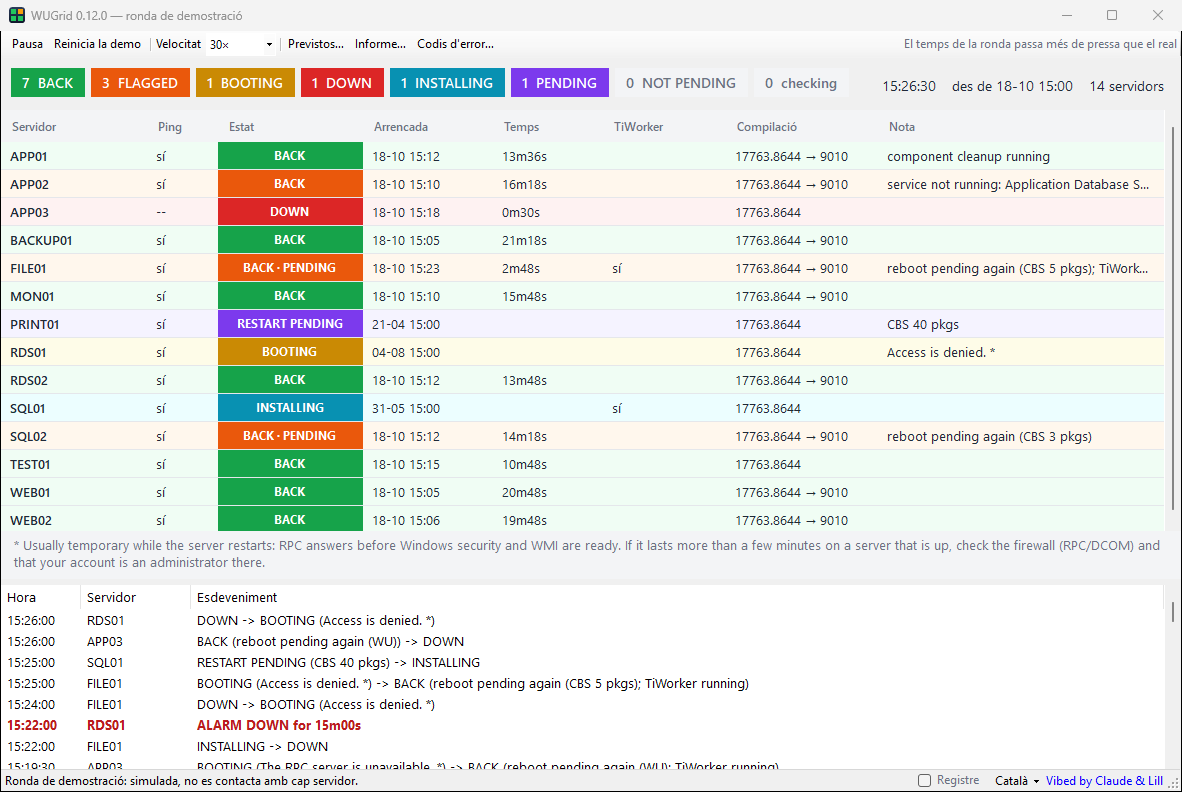Viewport: 1182px width, 792px height.
Task: Open the Velocitat 30× dropdown
Action: coord(241,44)
